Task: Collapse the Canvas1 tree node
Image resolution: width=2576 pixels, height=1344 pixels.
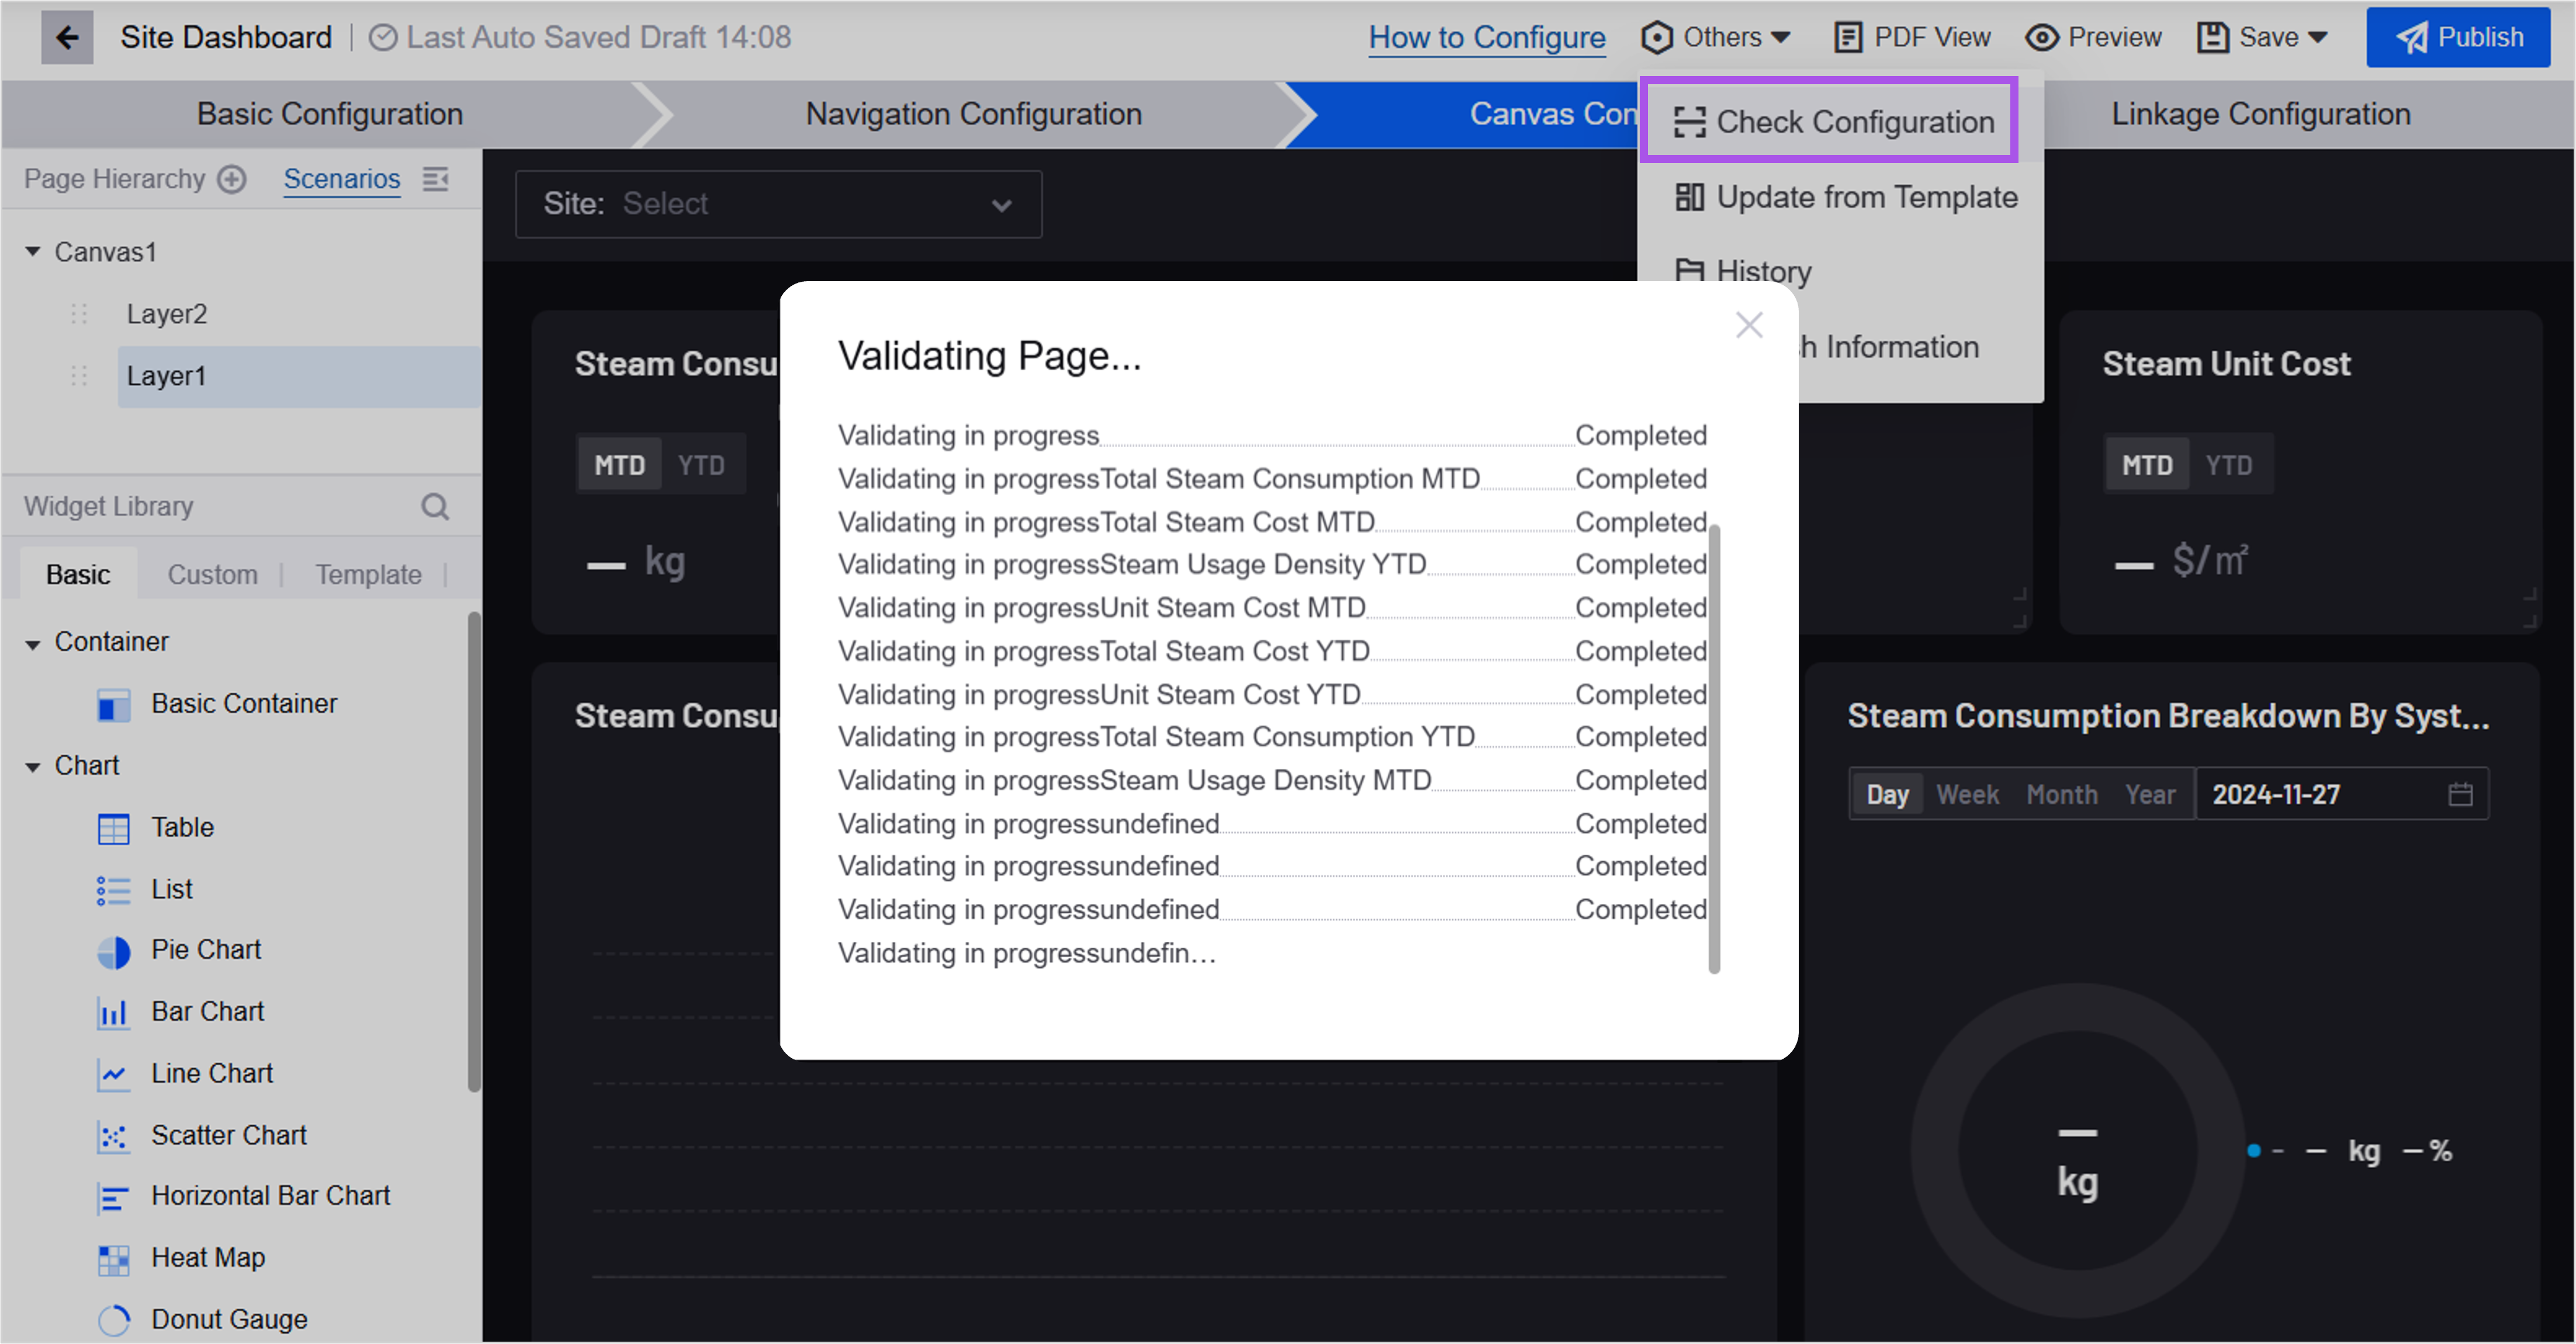Action: pyautogui.click(x=33, y=252)
